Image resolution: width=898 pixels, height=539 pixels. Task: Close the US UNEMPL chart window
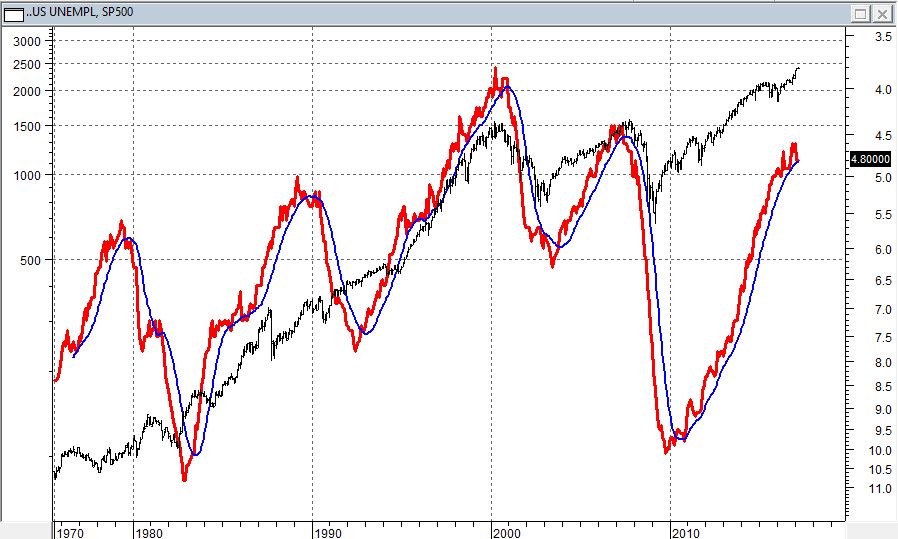click(883, 14)
